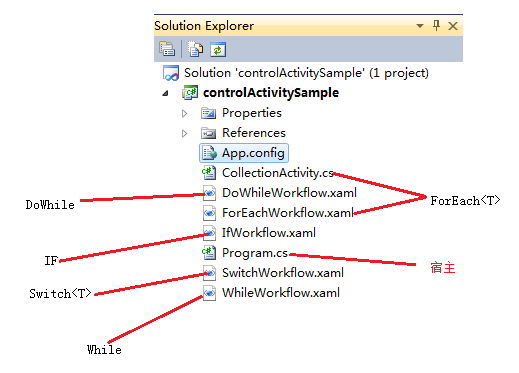Select the References tree item text

click(x=254, y=133)
